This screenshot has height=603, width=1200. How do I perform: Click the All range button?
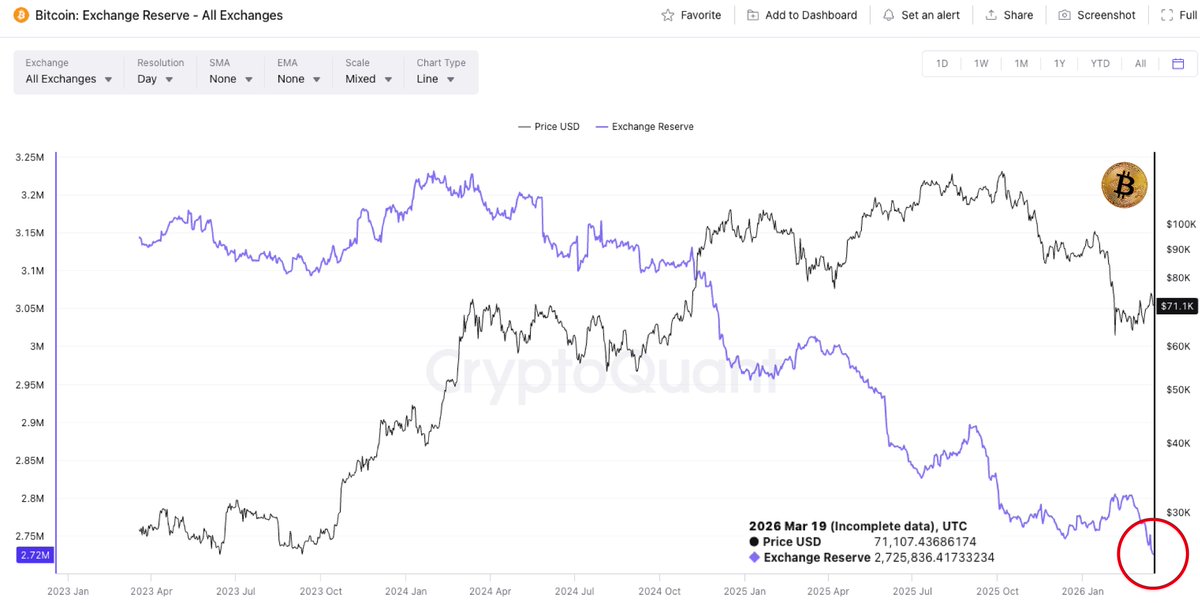[x=1140, y=64]
